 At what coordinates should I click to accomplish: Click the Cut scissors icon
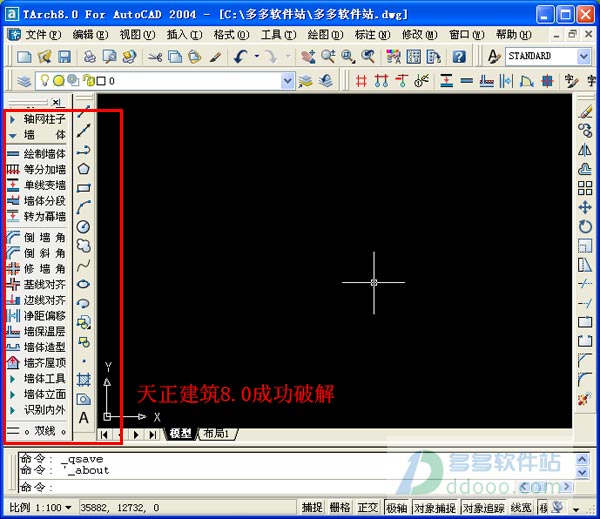coord(155,57)
